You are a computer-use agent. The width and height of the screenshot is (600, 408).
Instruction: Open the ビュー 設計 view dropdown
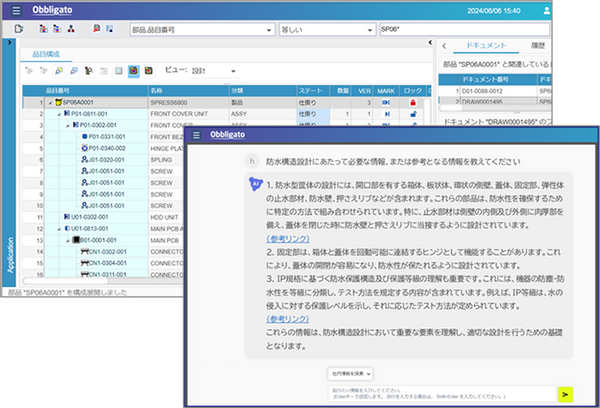[233, 72]
